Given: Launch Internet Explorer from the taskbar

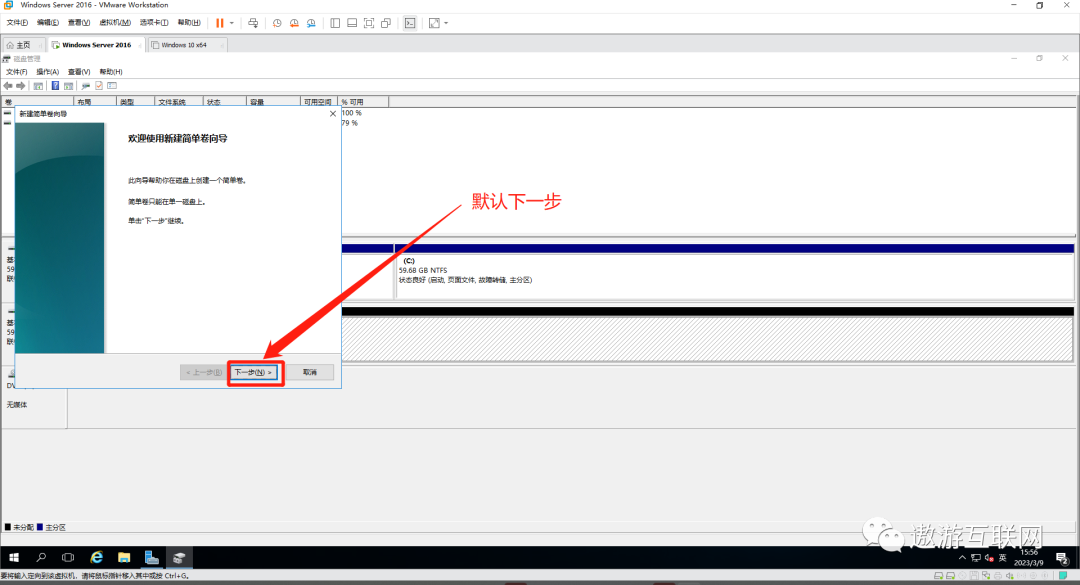Looking at the screenshot, I should point(96,557).
